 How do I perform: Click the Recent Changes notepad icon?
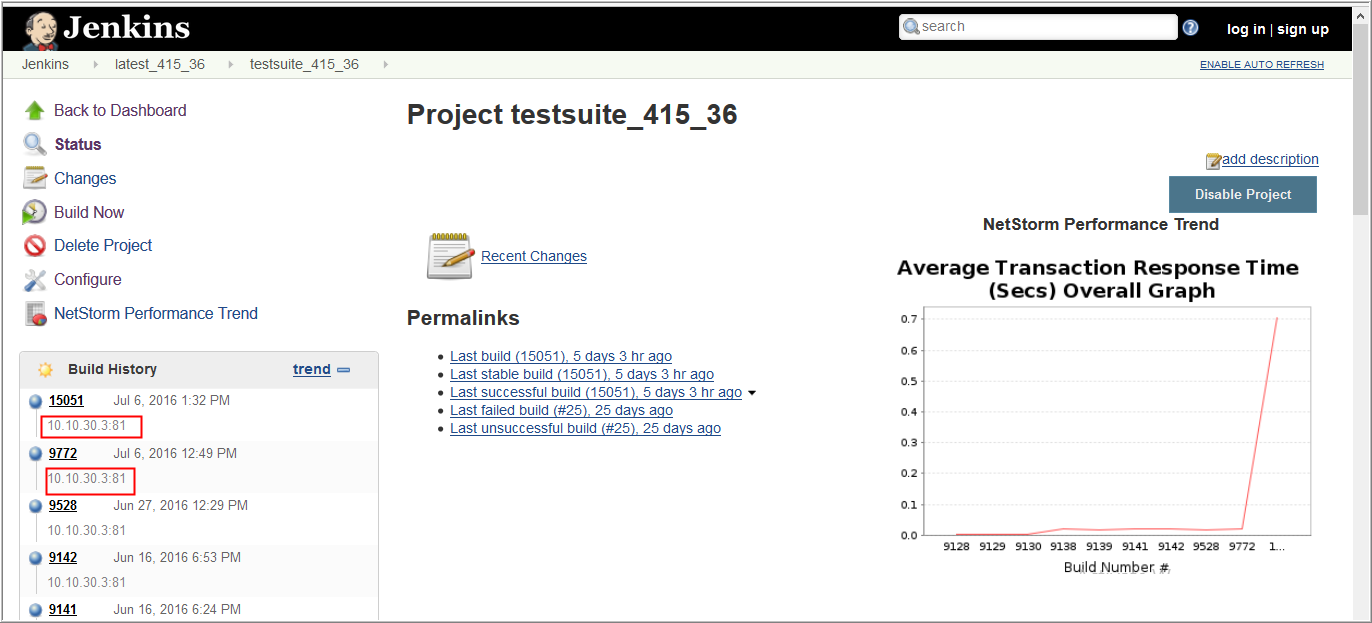[x=450, y=256]
